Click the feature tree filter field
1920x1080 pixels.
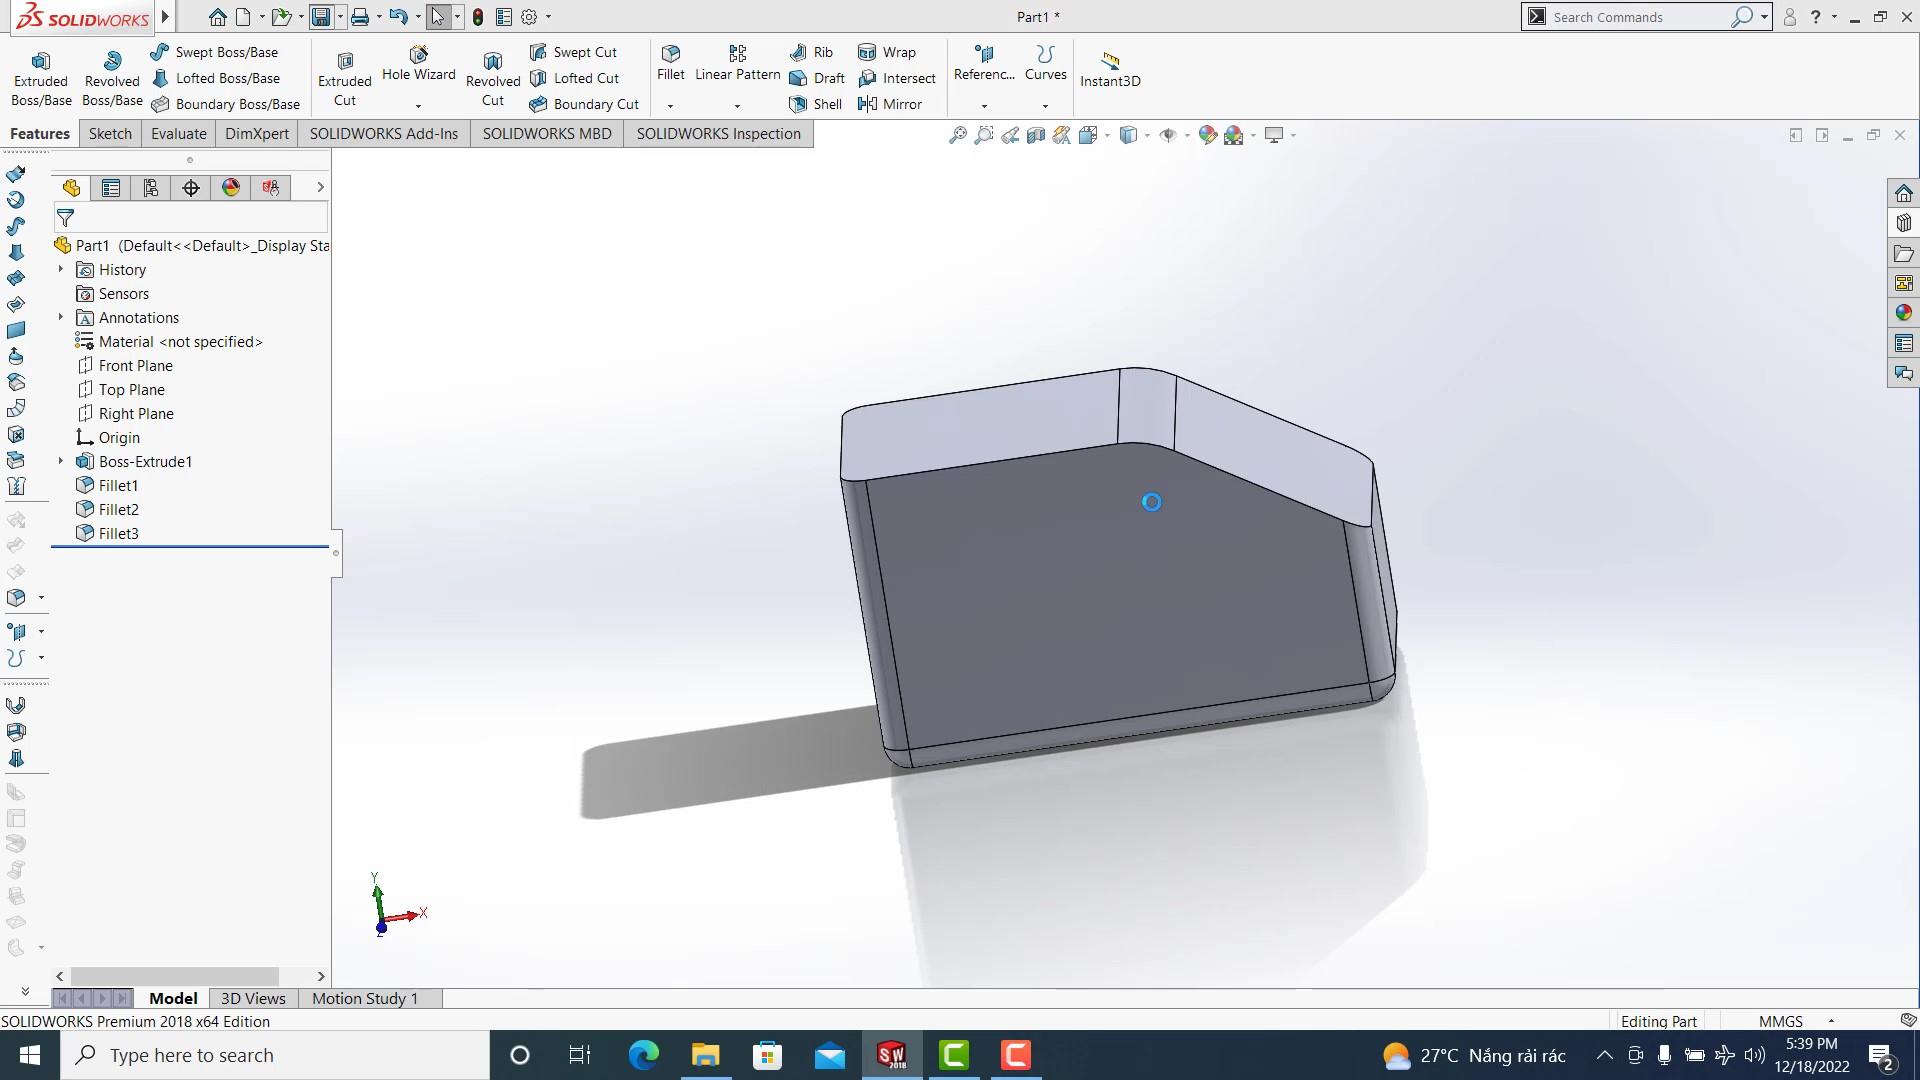pos(190,217)
